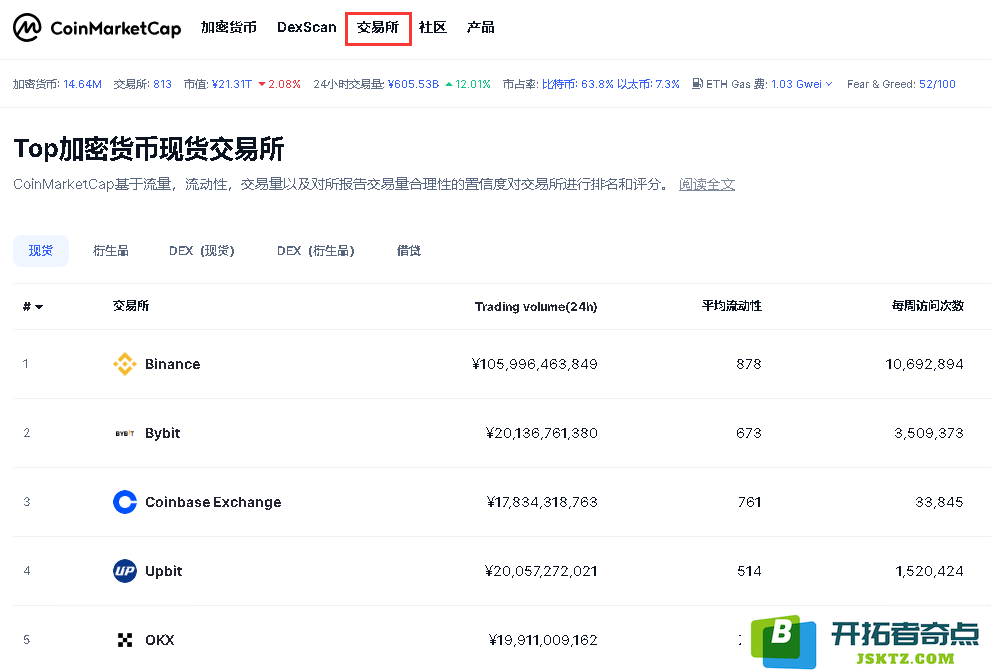This screenshot has height=672, width=991.
Task: Click the 2.08% market cap change
Action: coord(279,84)
